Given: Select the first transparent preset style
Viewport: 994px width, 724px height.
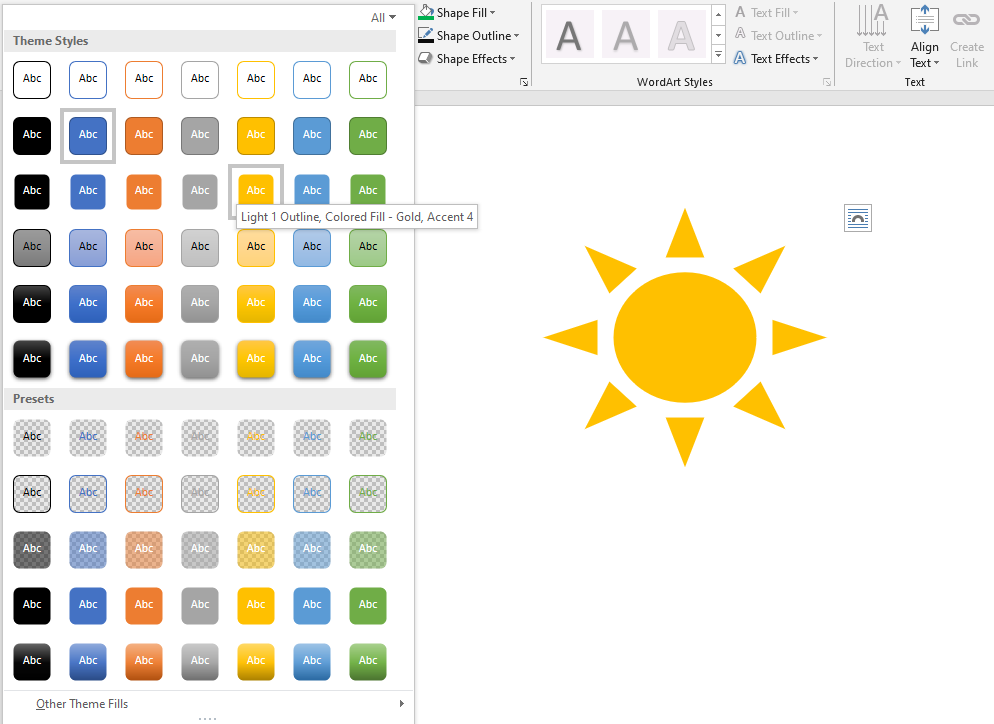Looking at the screenshot, I should pyautogui.click(x=31, y=437).
